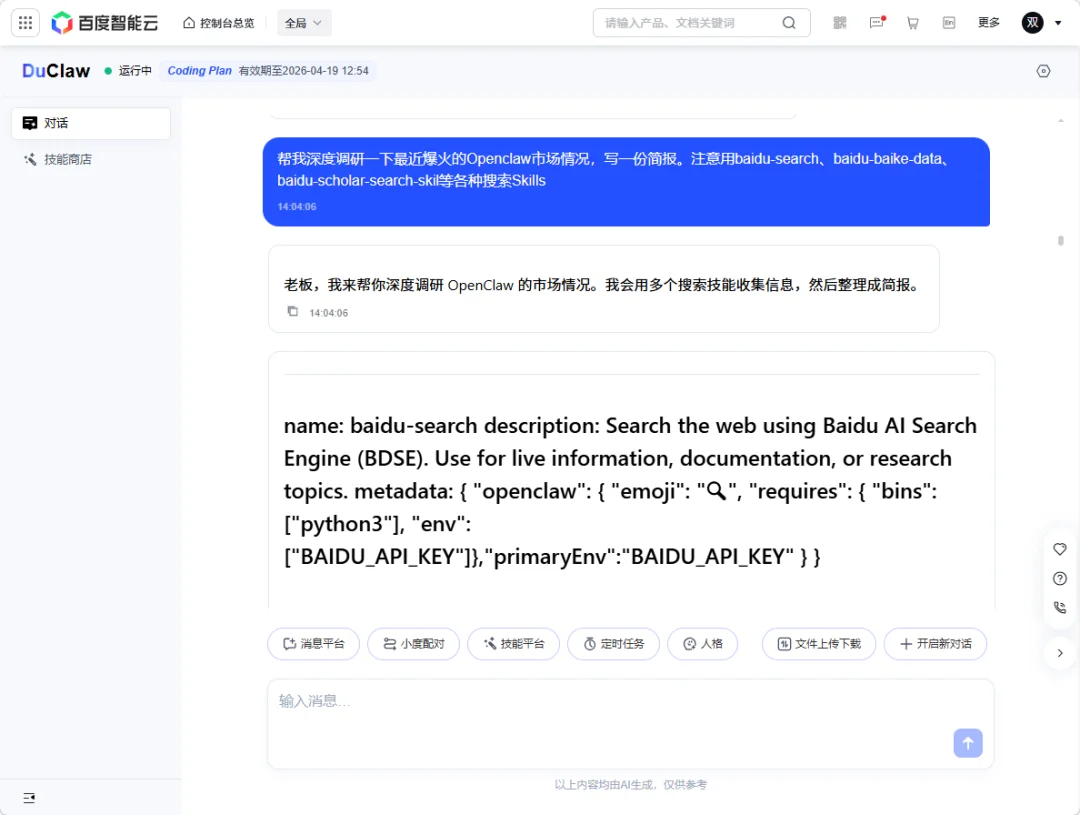
Task: Select the 对话 sidebar tab
Action: (91, 123)
